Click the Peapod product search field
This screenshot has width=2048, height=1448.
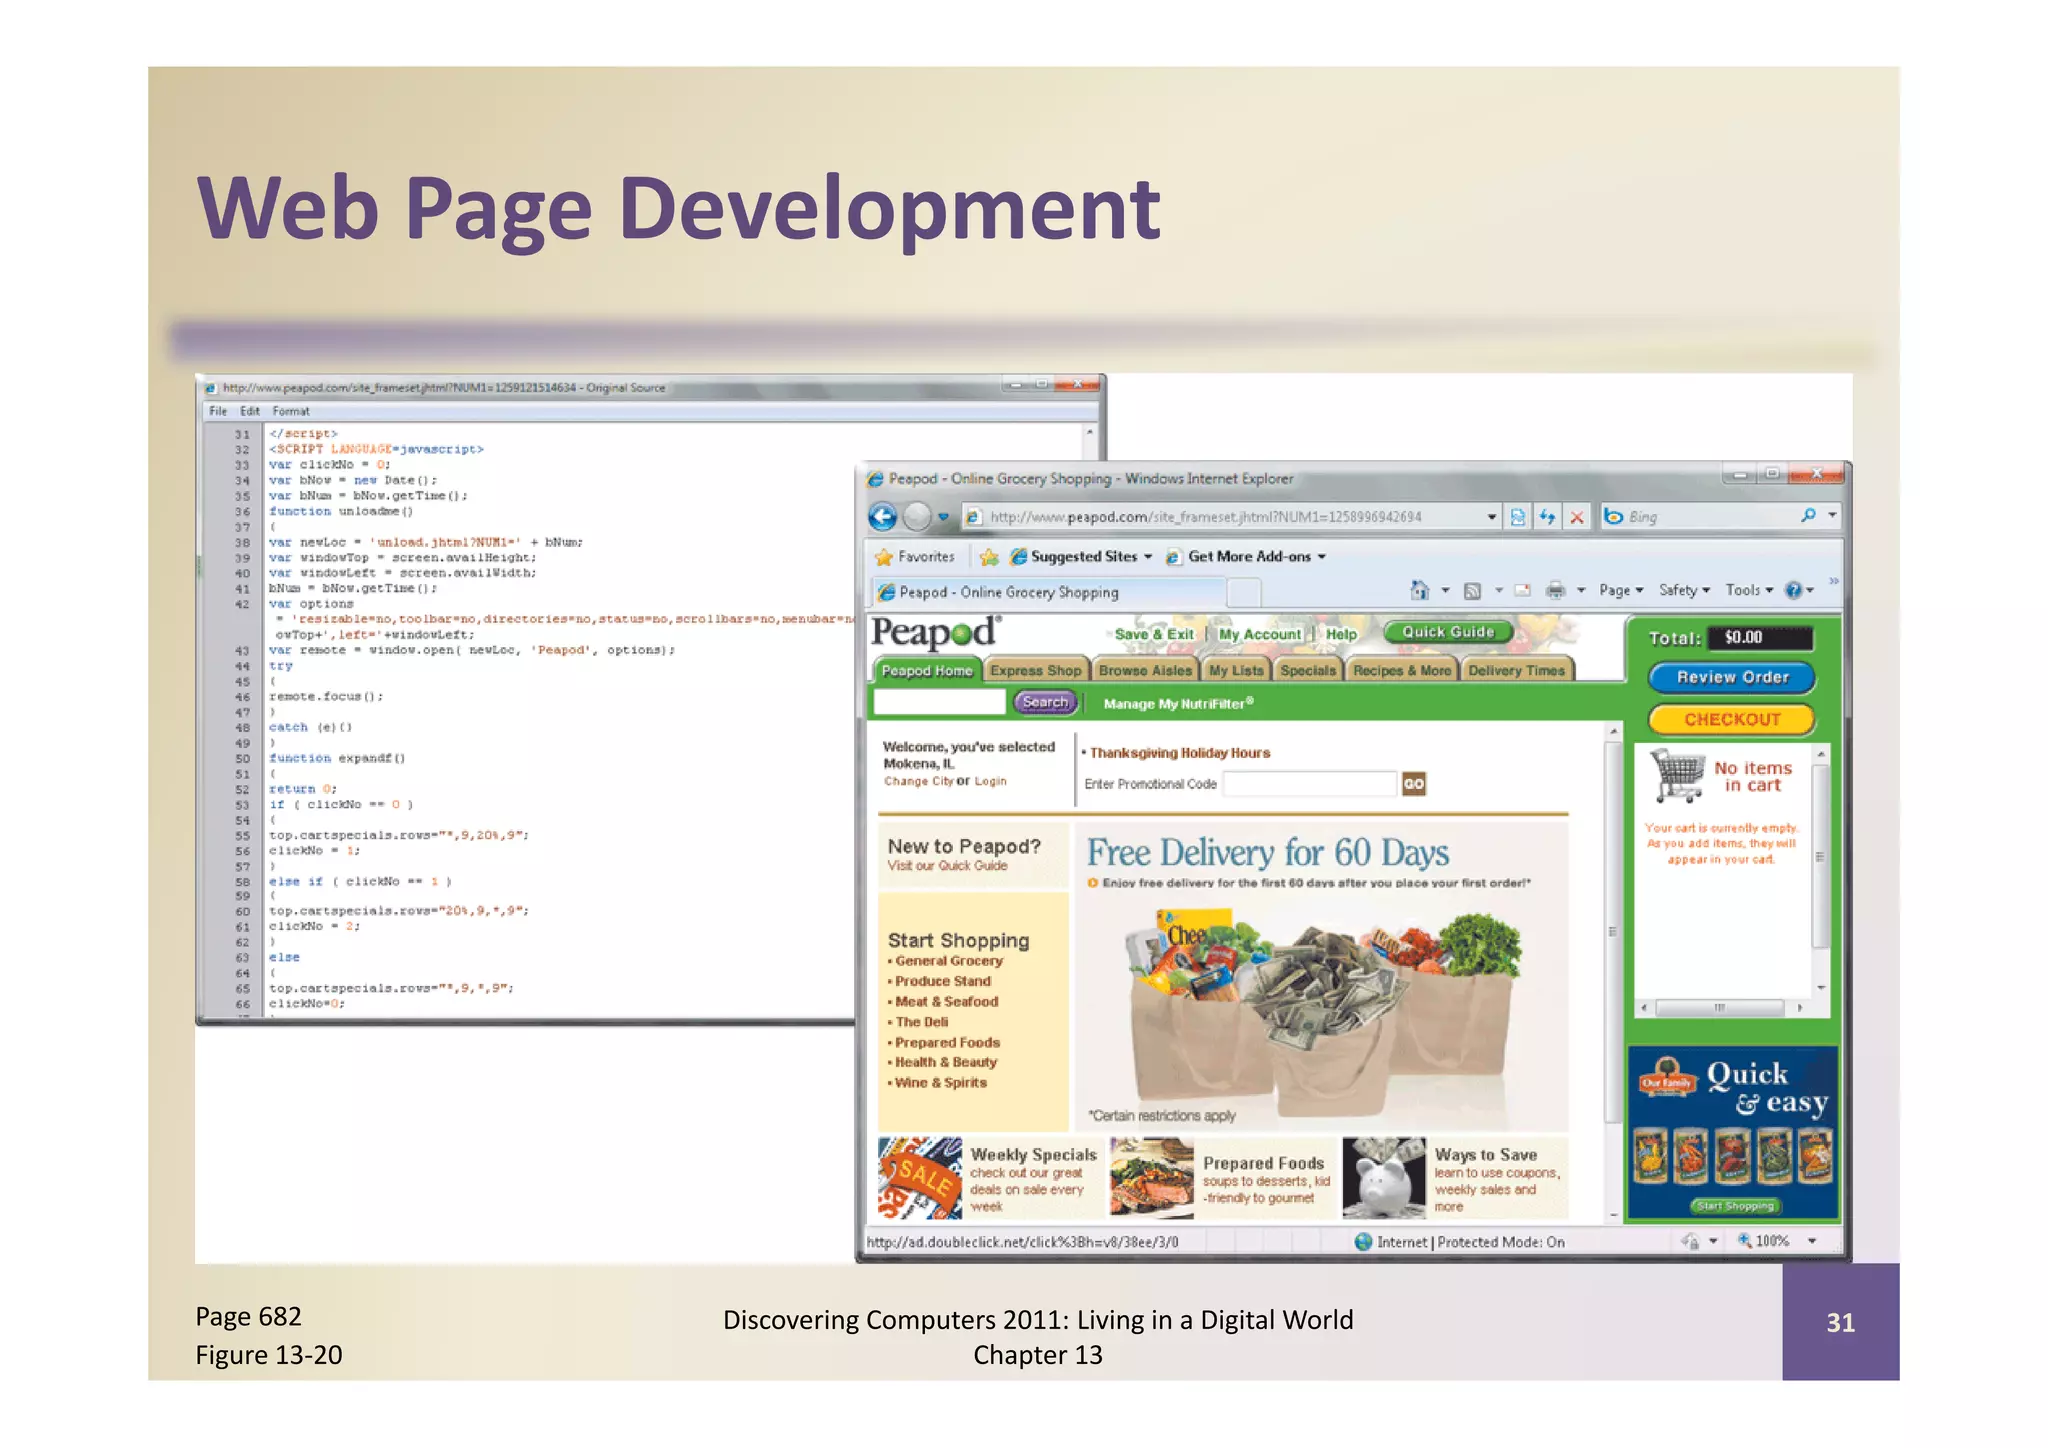[940, 702]
